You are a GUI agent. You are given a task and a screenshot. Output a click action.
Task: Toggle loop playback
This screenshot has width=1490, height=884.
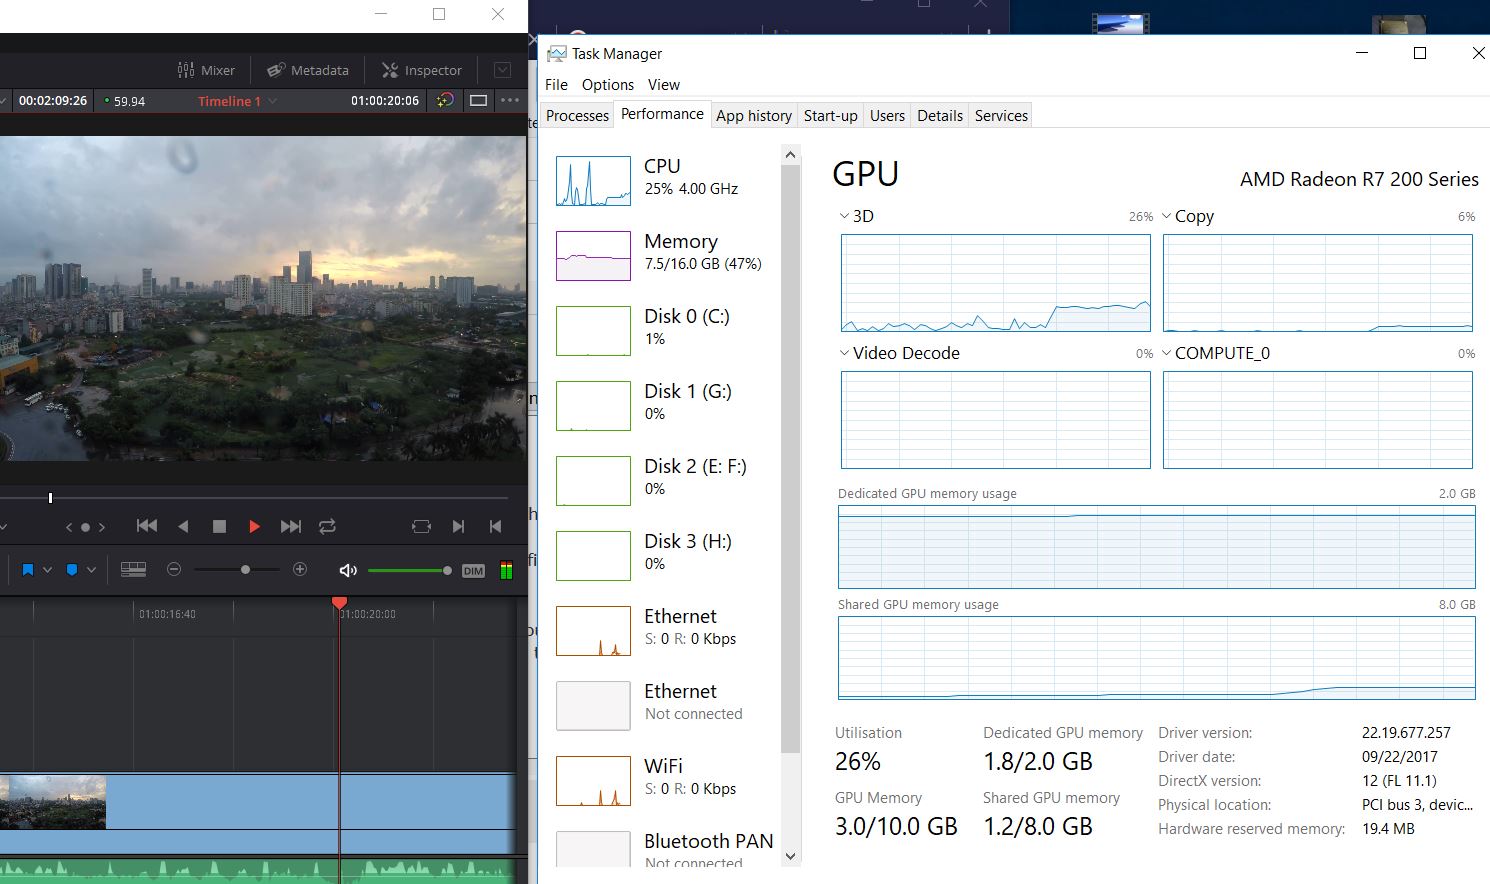[x=327, y=526]
